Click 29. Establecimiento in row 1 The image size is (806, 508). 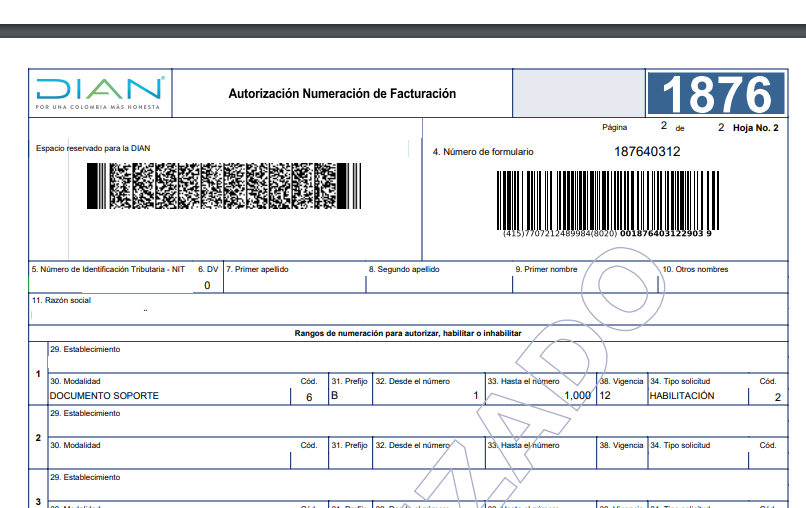coord(85,349)
